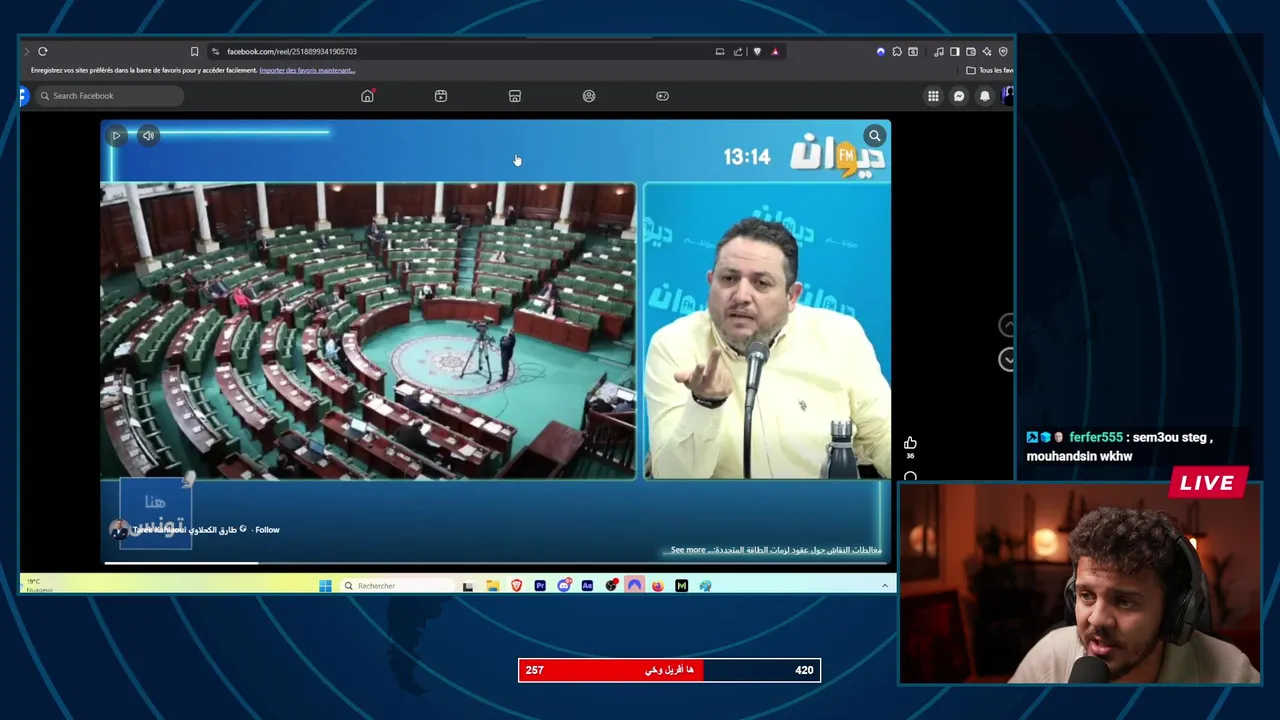
Task: Click the Brave Rewards triangle icon
Action: (775, 51)
